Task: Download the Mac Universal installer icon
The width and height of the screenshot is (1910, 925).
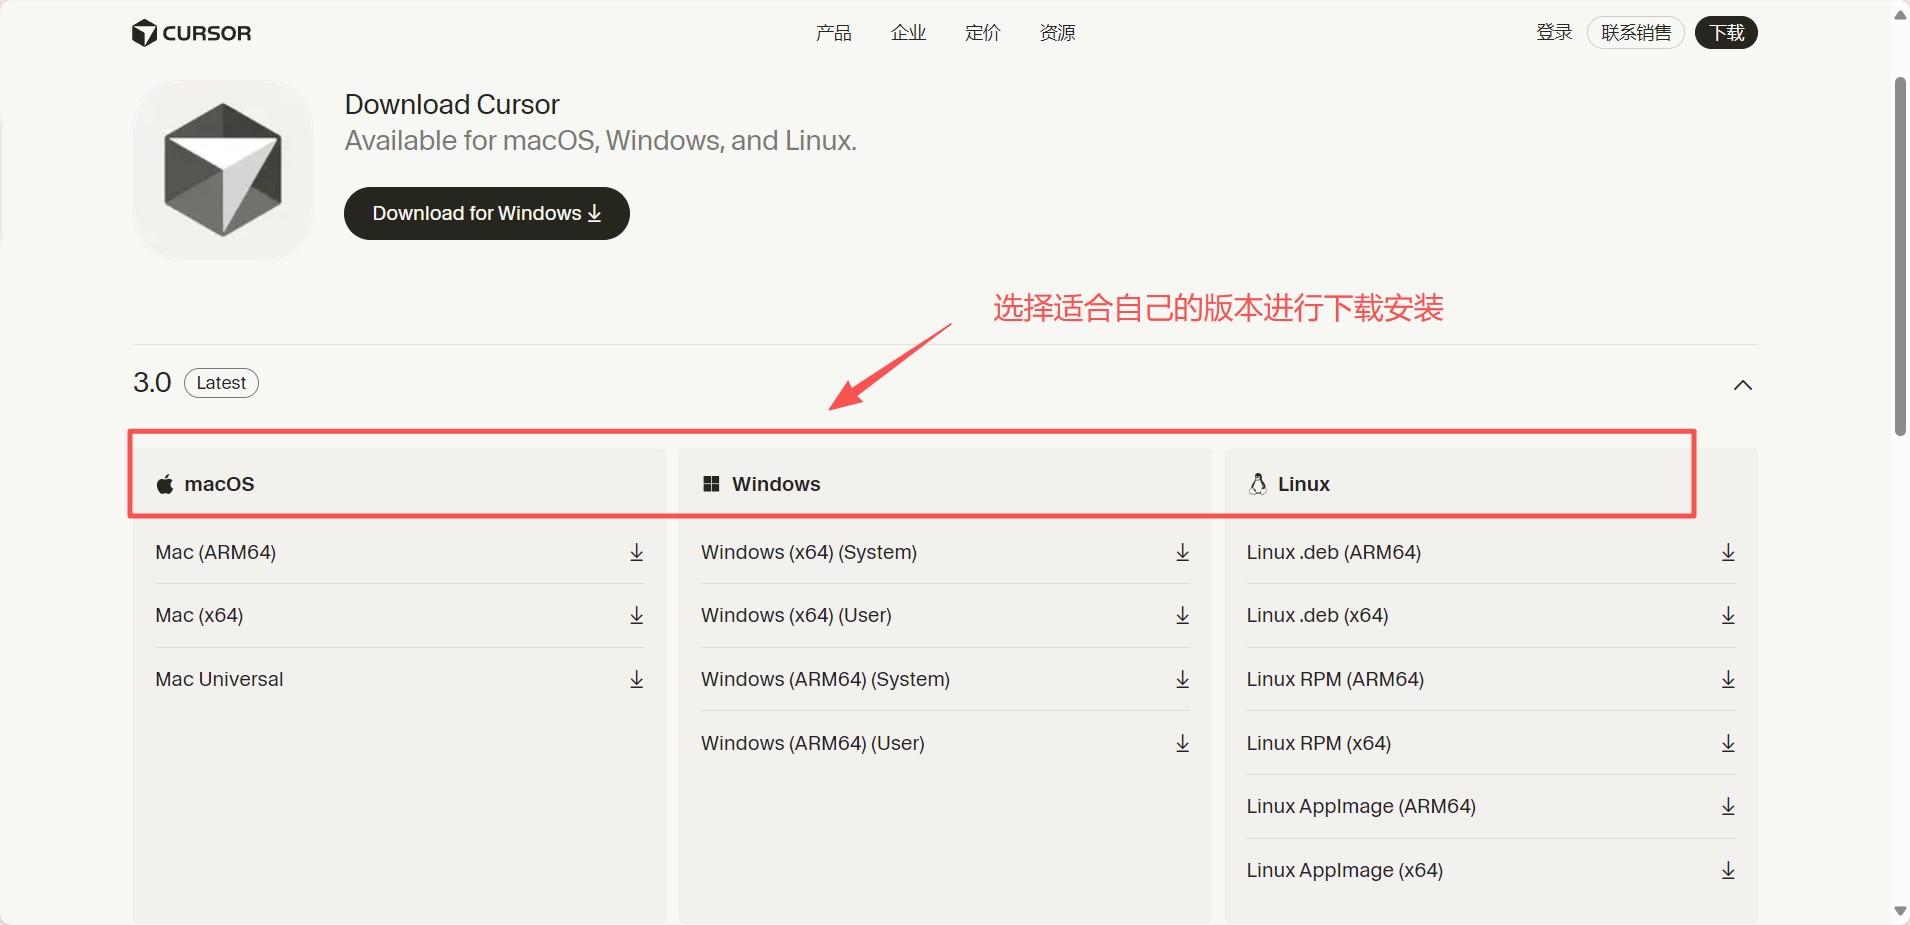Action: pyautogui.click(x=637, y=679)
